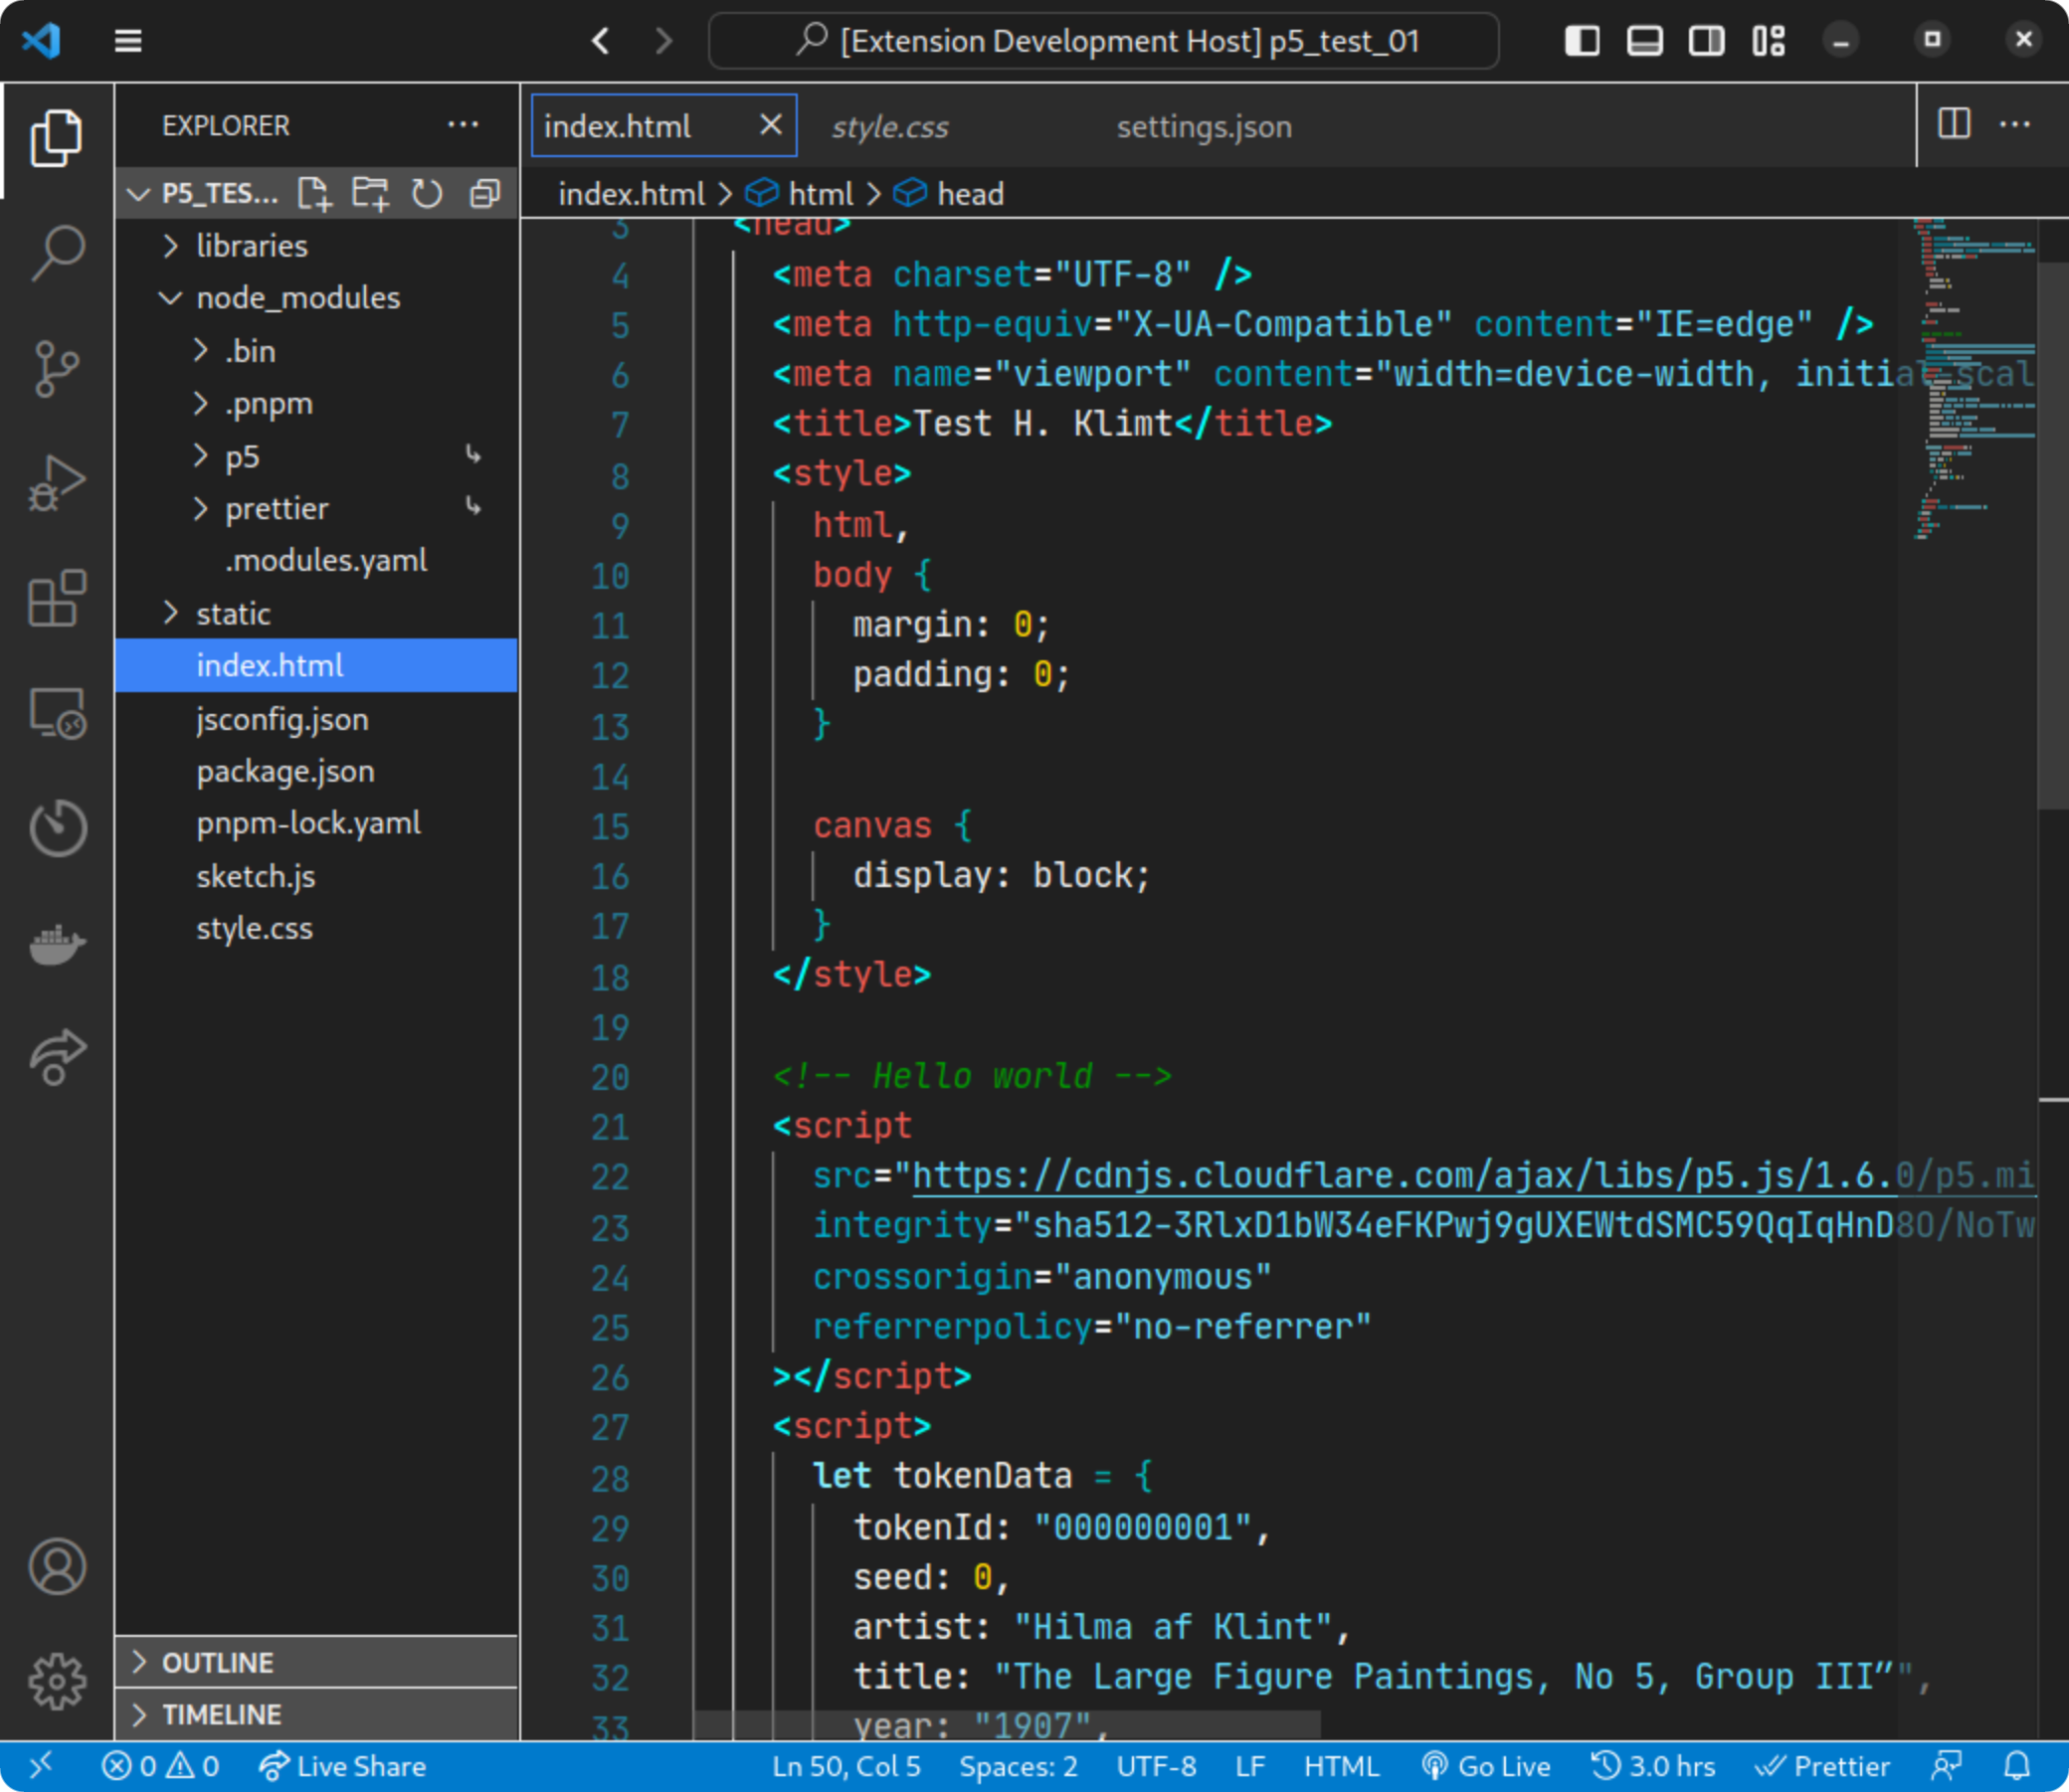The image size is (2069, 1792).
Task: Collapse the node_modules folder
Action: click(297, 298)
